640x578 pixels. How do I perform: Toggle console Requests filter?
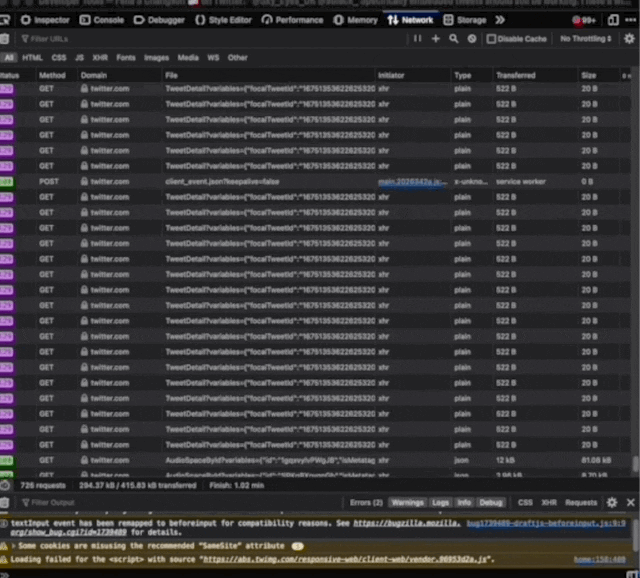coord(581,502)
